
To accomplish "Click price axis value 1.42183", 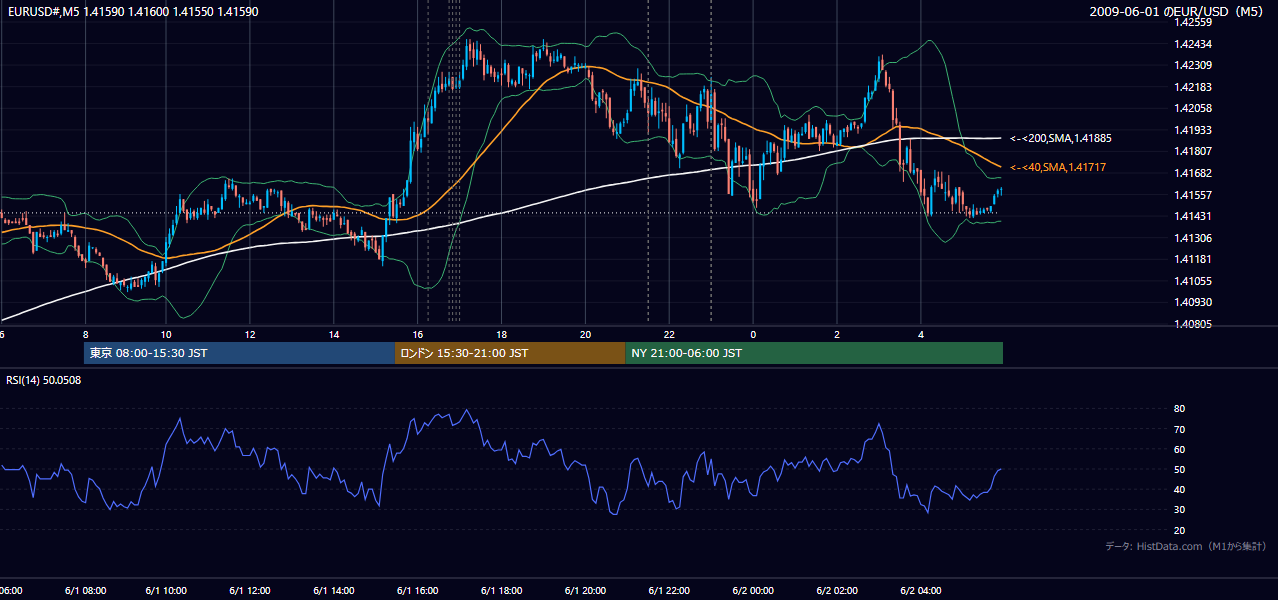I will point(1193,87).
